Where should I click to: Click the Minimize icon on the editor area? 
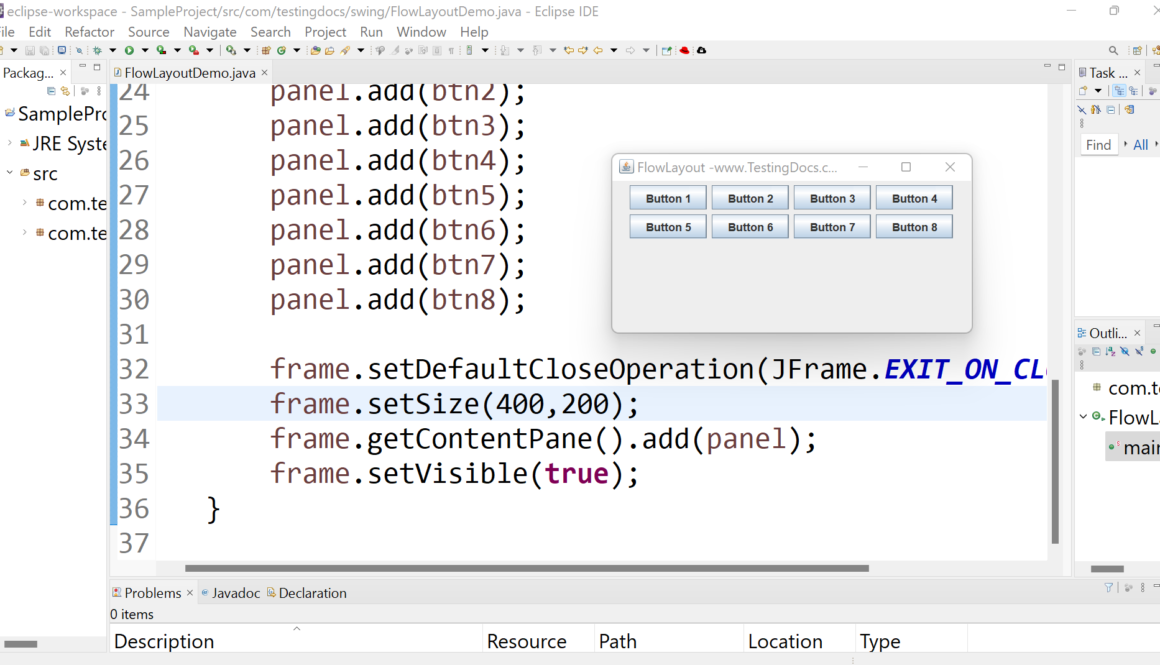[x=1045, y=66]
